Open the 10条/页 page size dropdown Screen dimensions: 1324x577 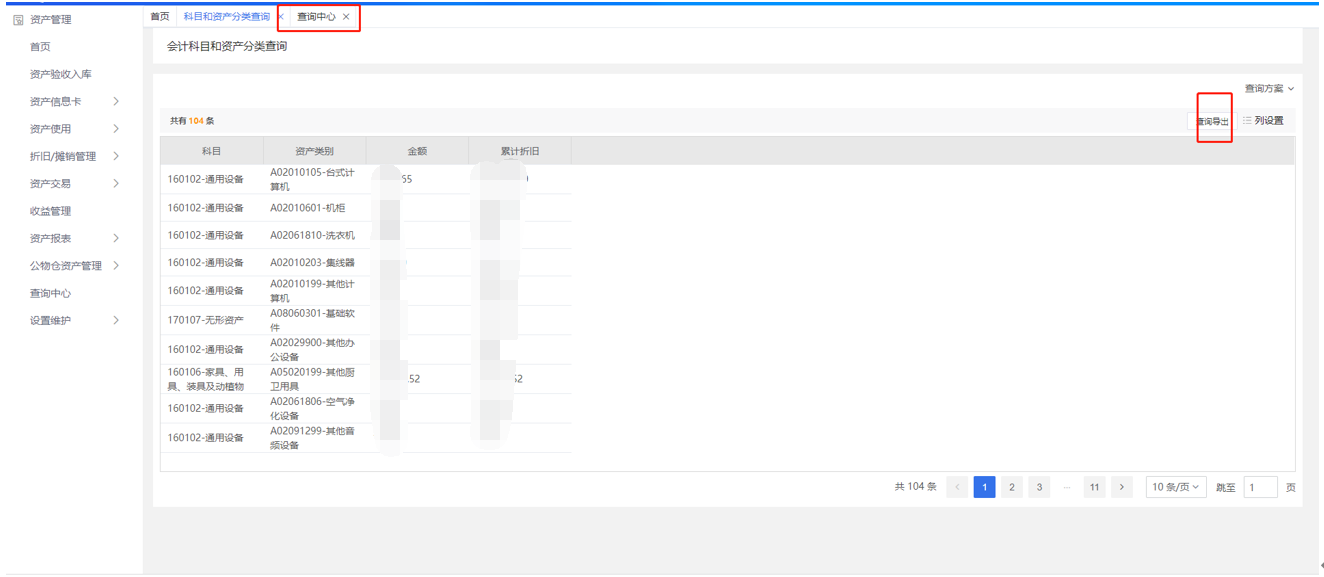(1175, 487)
